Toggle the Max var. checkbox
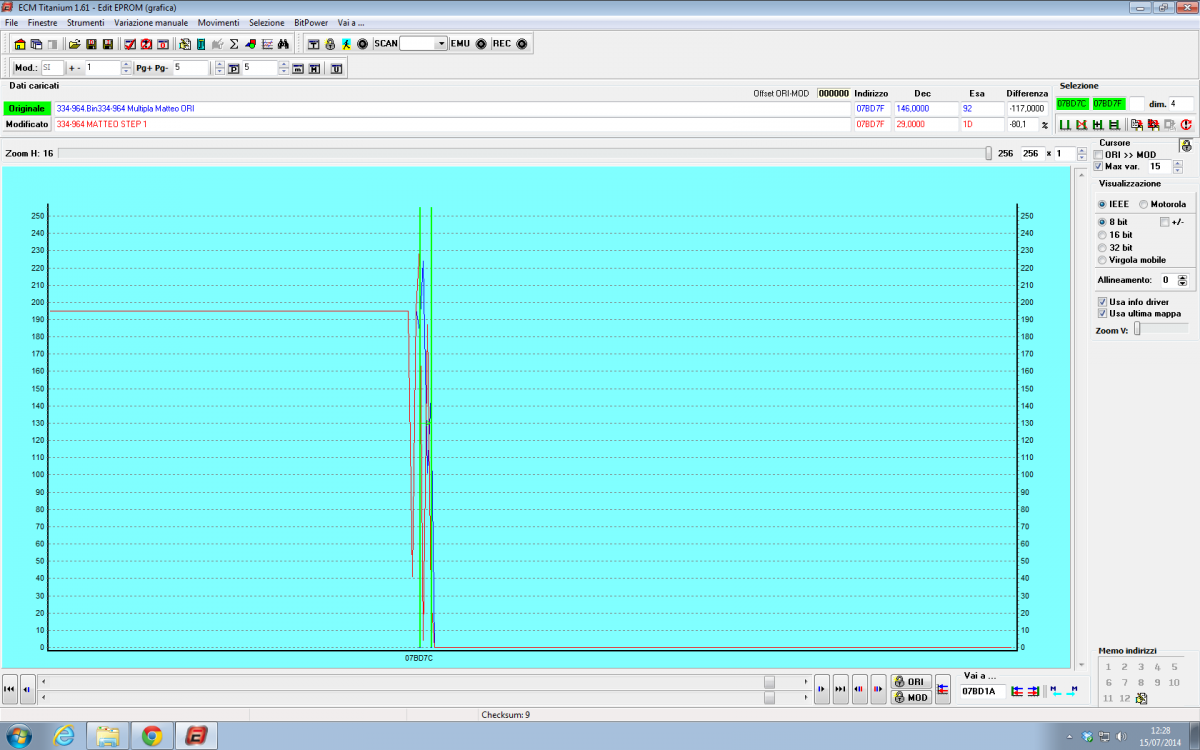Viewport: 1200px width, 750px height. (1099, 166)
